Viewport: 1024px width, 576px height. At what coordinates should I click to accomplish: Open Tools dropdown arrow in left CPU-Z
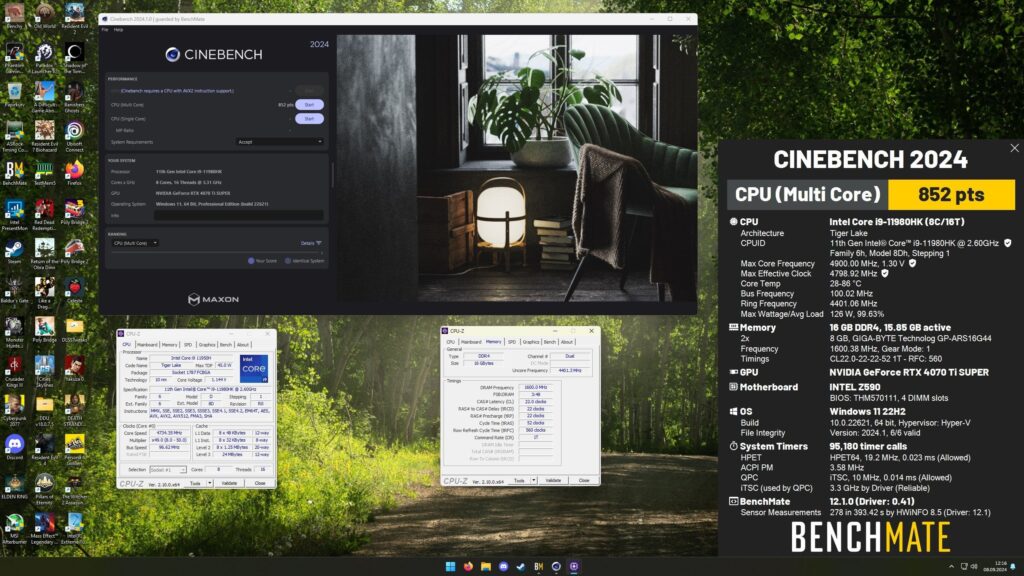pyautogui.click(x=210, y=483)
